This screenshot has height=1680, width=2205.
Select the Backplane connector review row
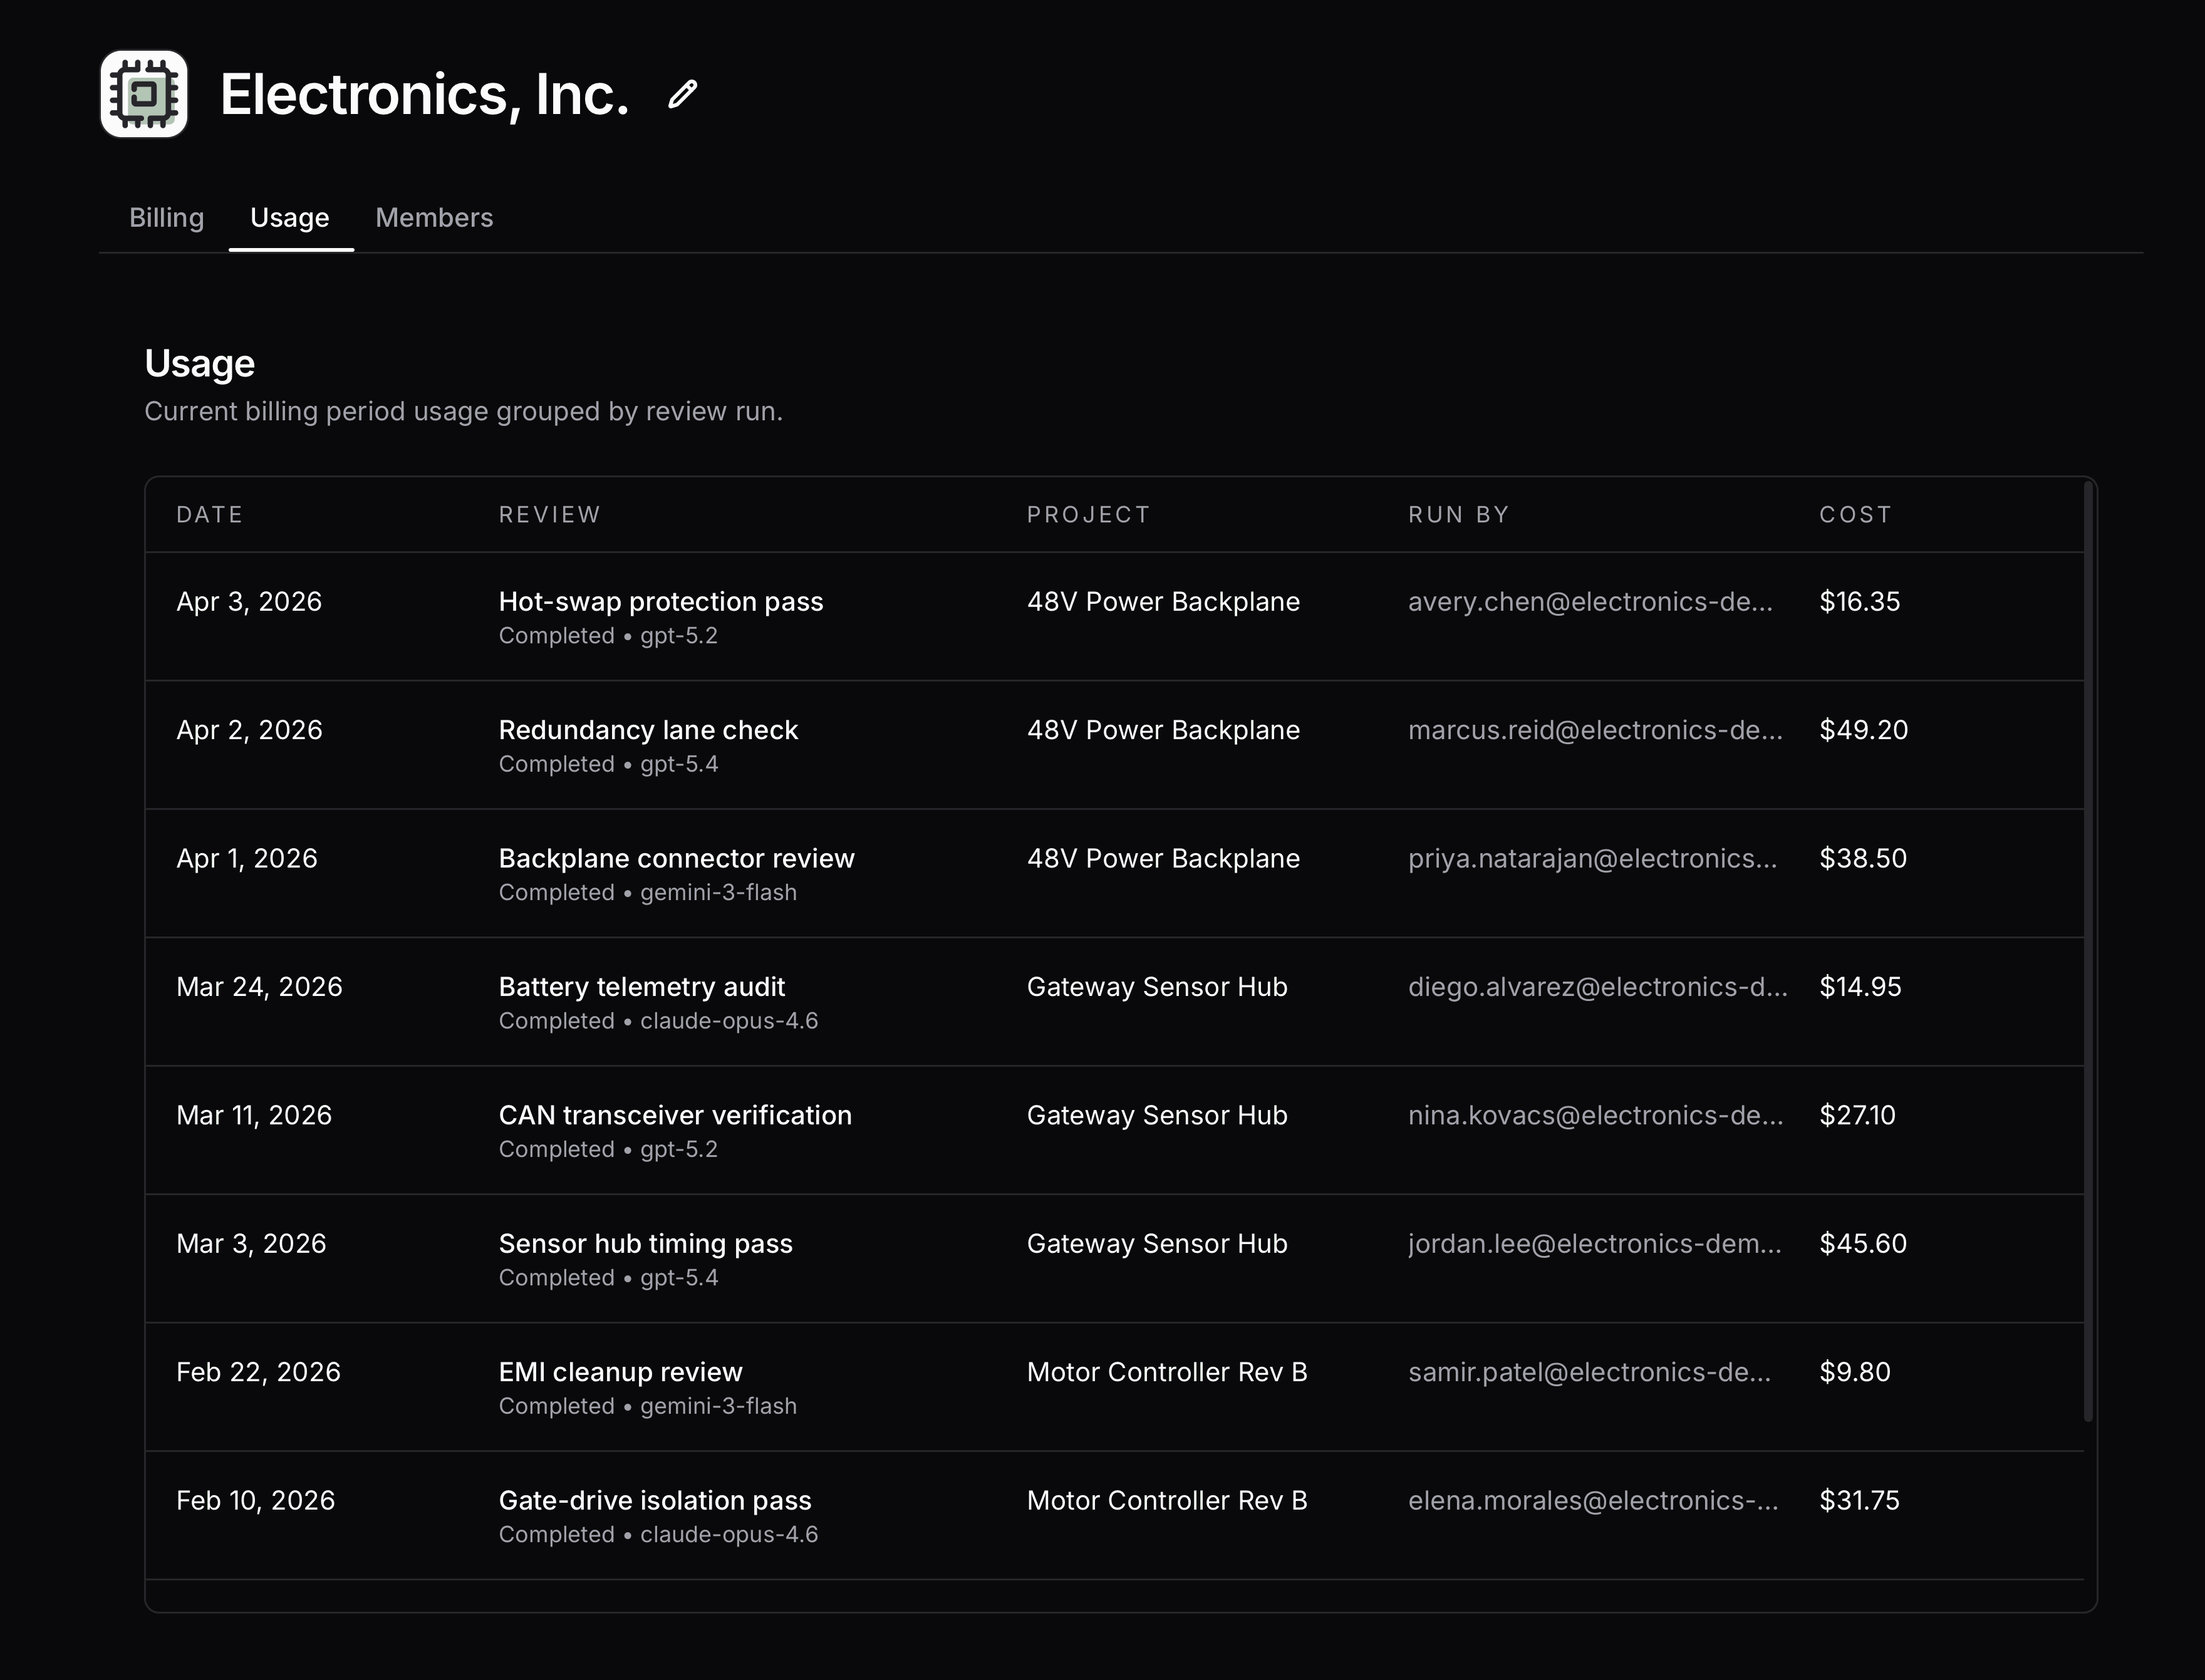[x=676, y=857]
